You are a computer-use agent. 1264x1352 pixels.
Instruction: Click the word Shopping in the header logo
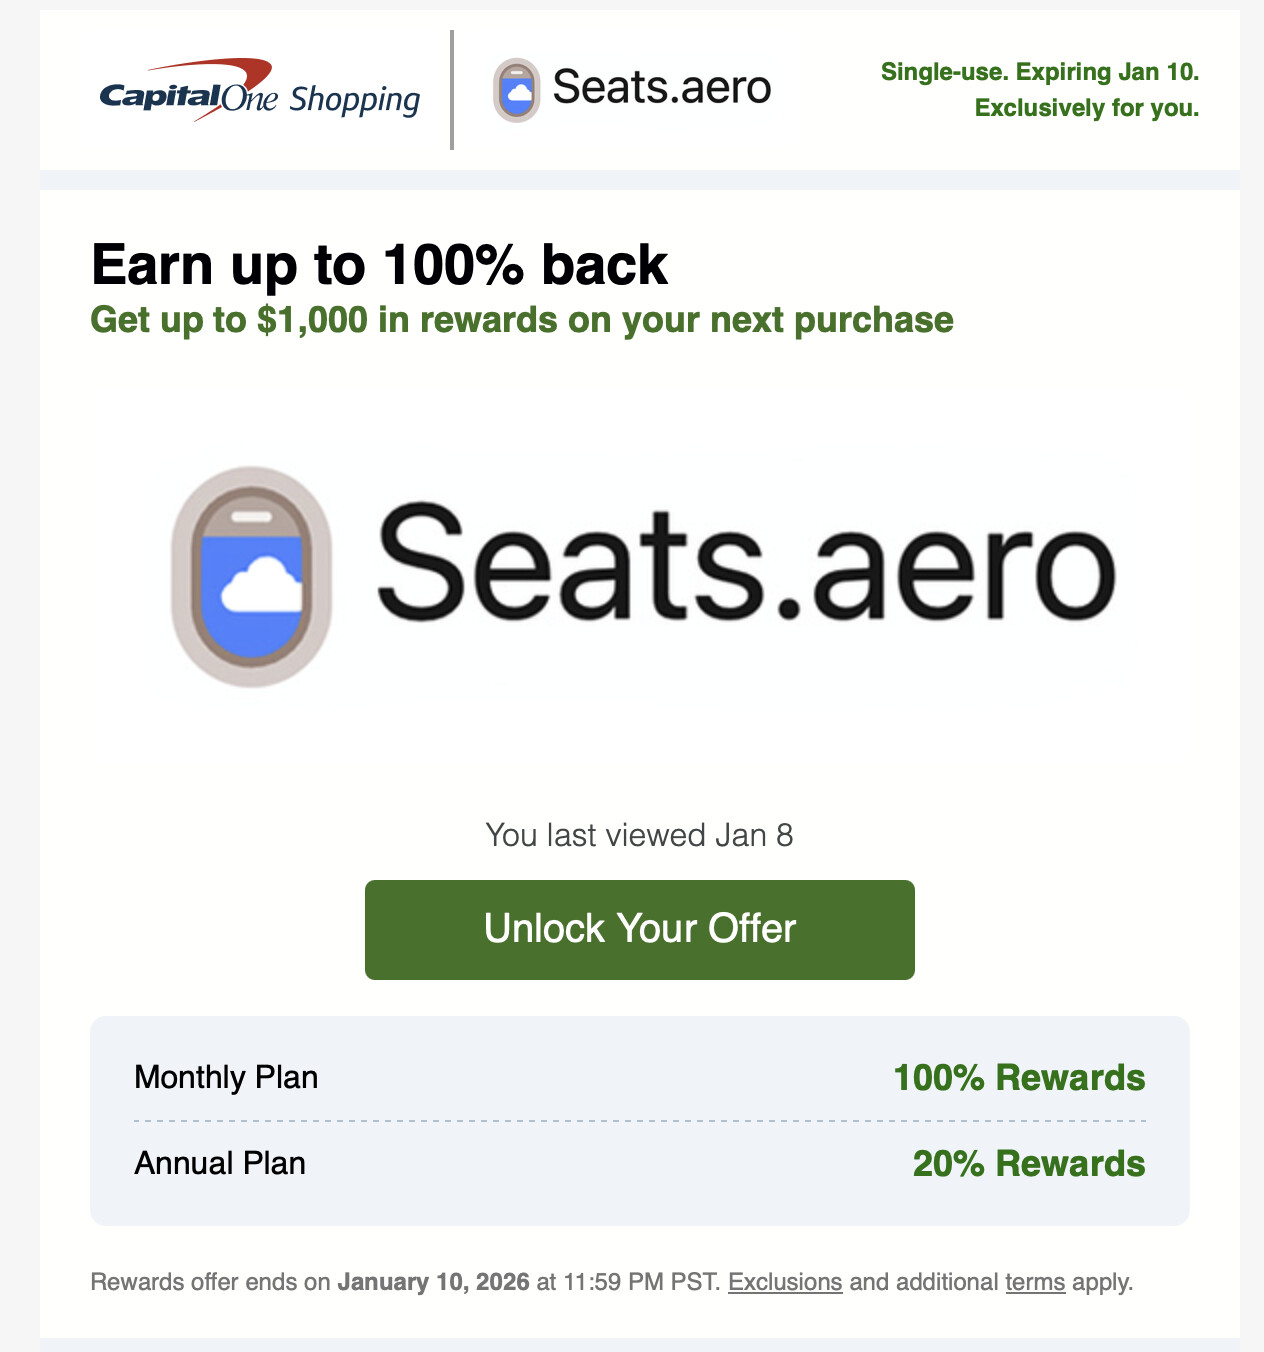[x=355, y=100]
